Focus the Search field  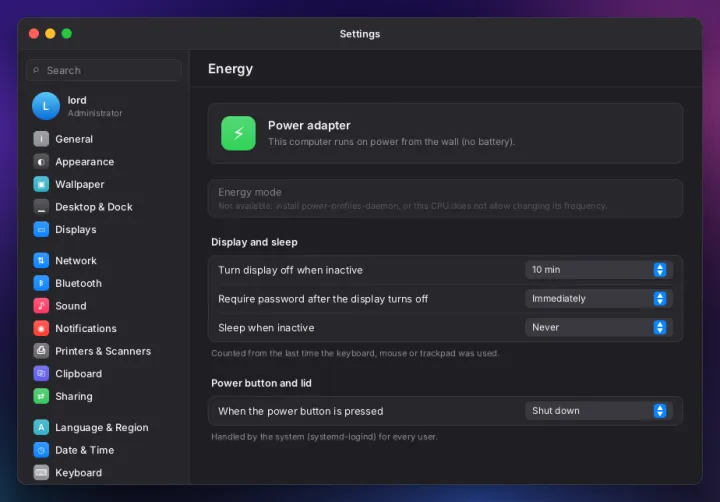pos(103,70)
